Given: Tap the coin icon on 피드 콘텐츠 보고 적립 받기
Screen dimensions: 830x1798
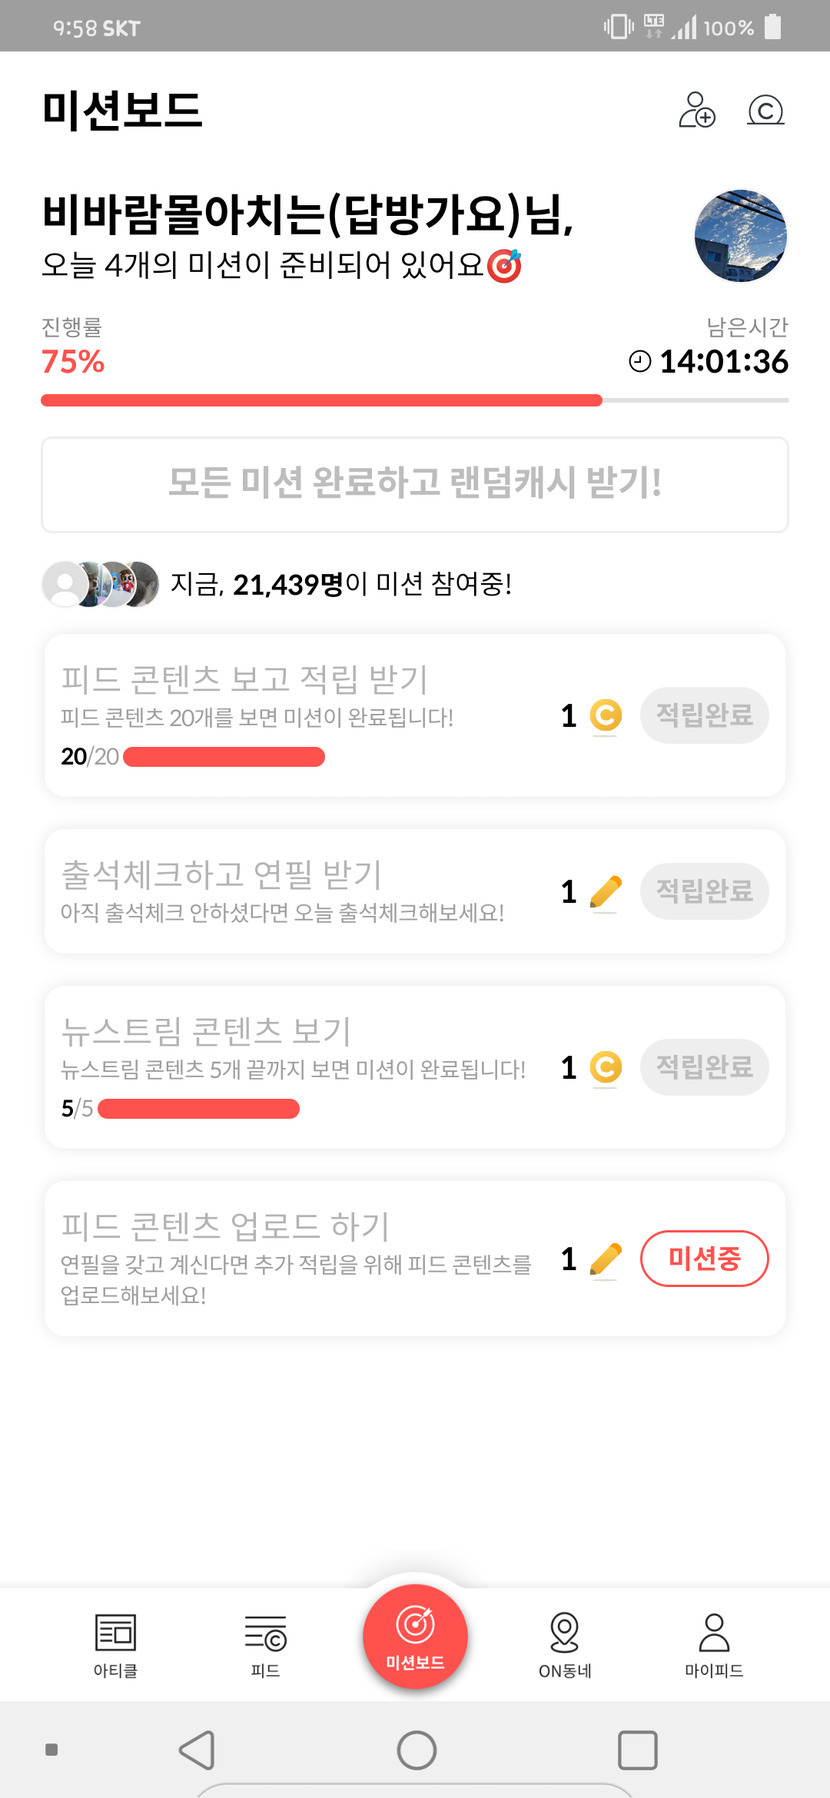Looking at the screenshot, I should [x=605, y=716].
